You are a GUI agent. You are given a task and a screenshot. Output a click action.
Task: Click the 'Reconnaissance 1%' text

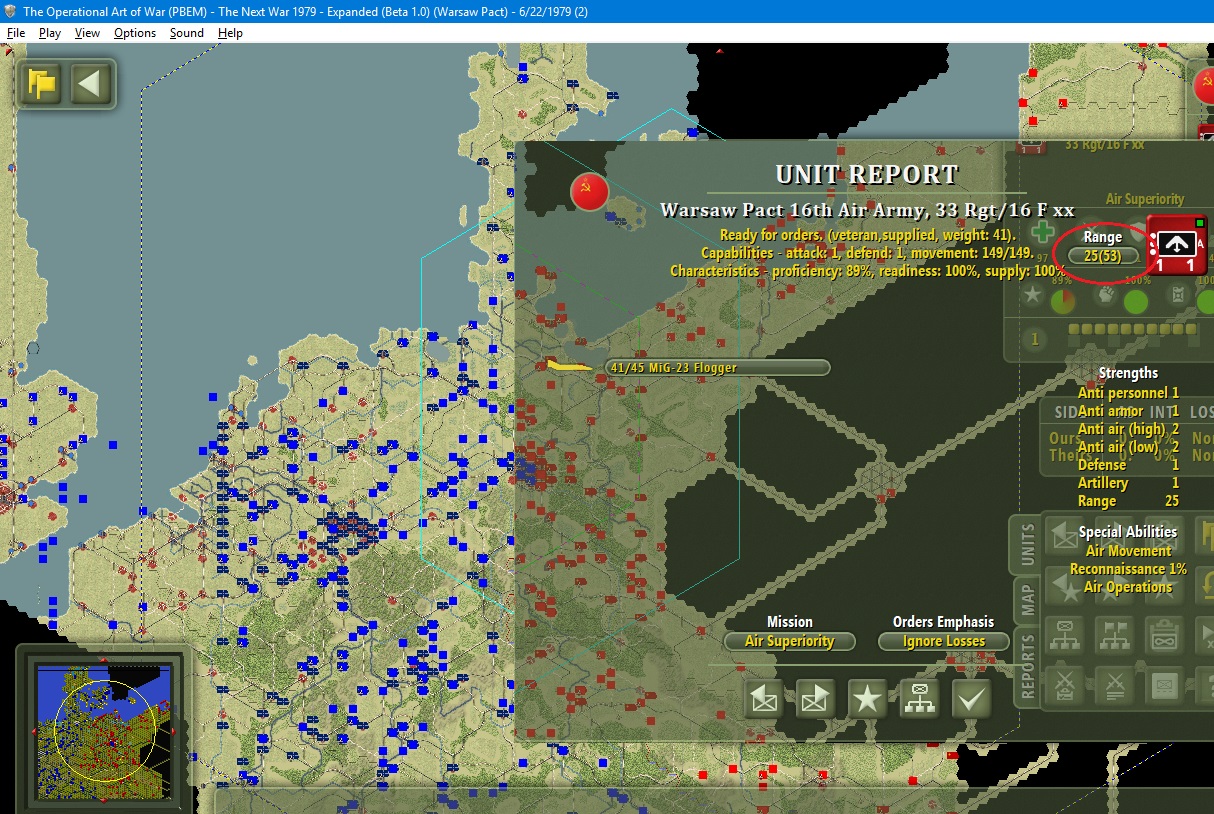tap(1128, 569)
